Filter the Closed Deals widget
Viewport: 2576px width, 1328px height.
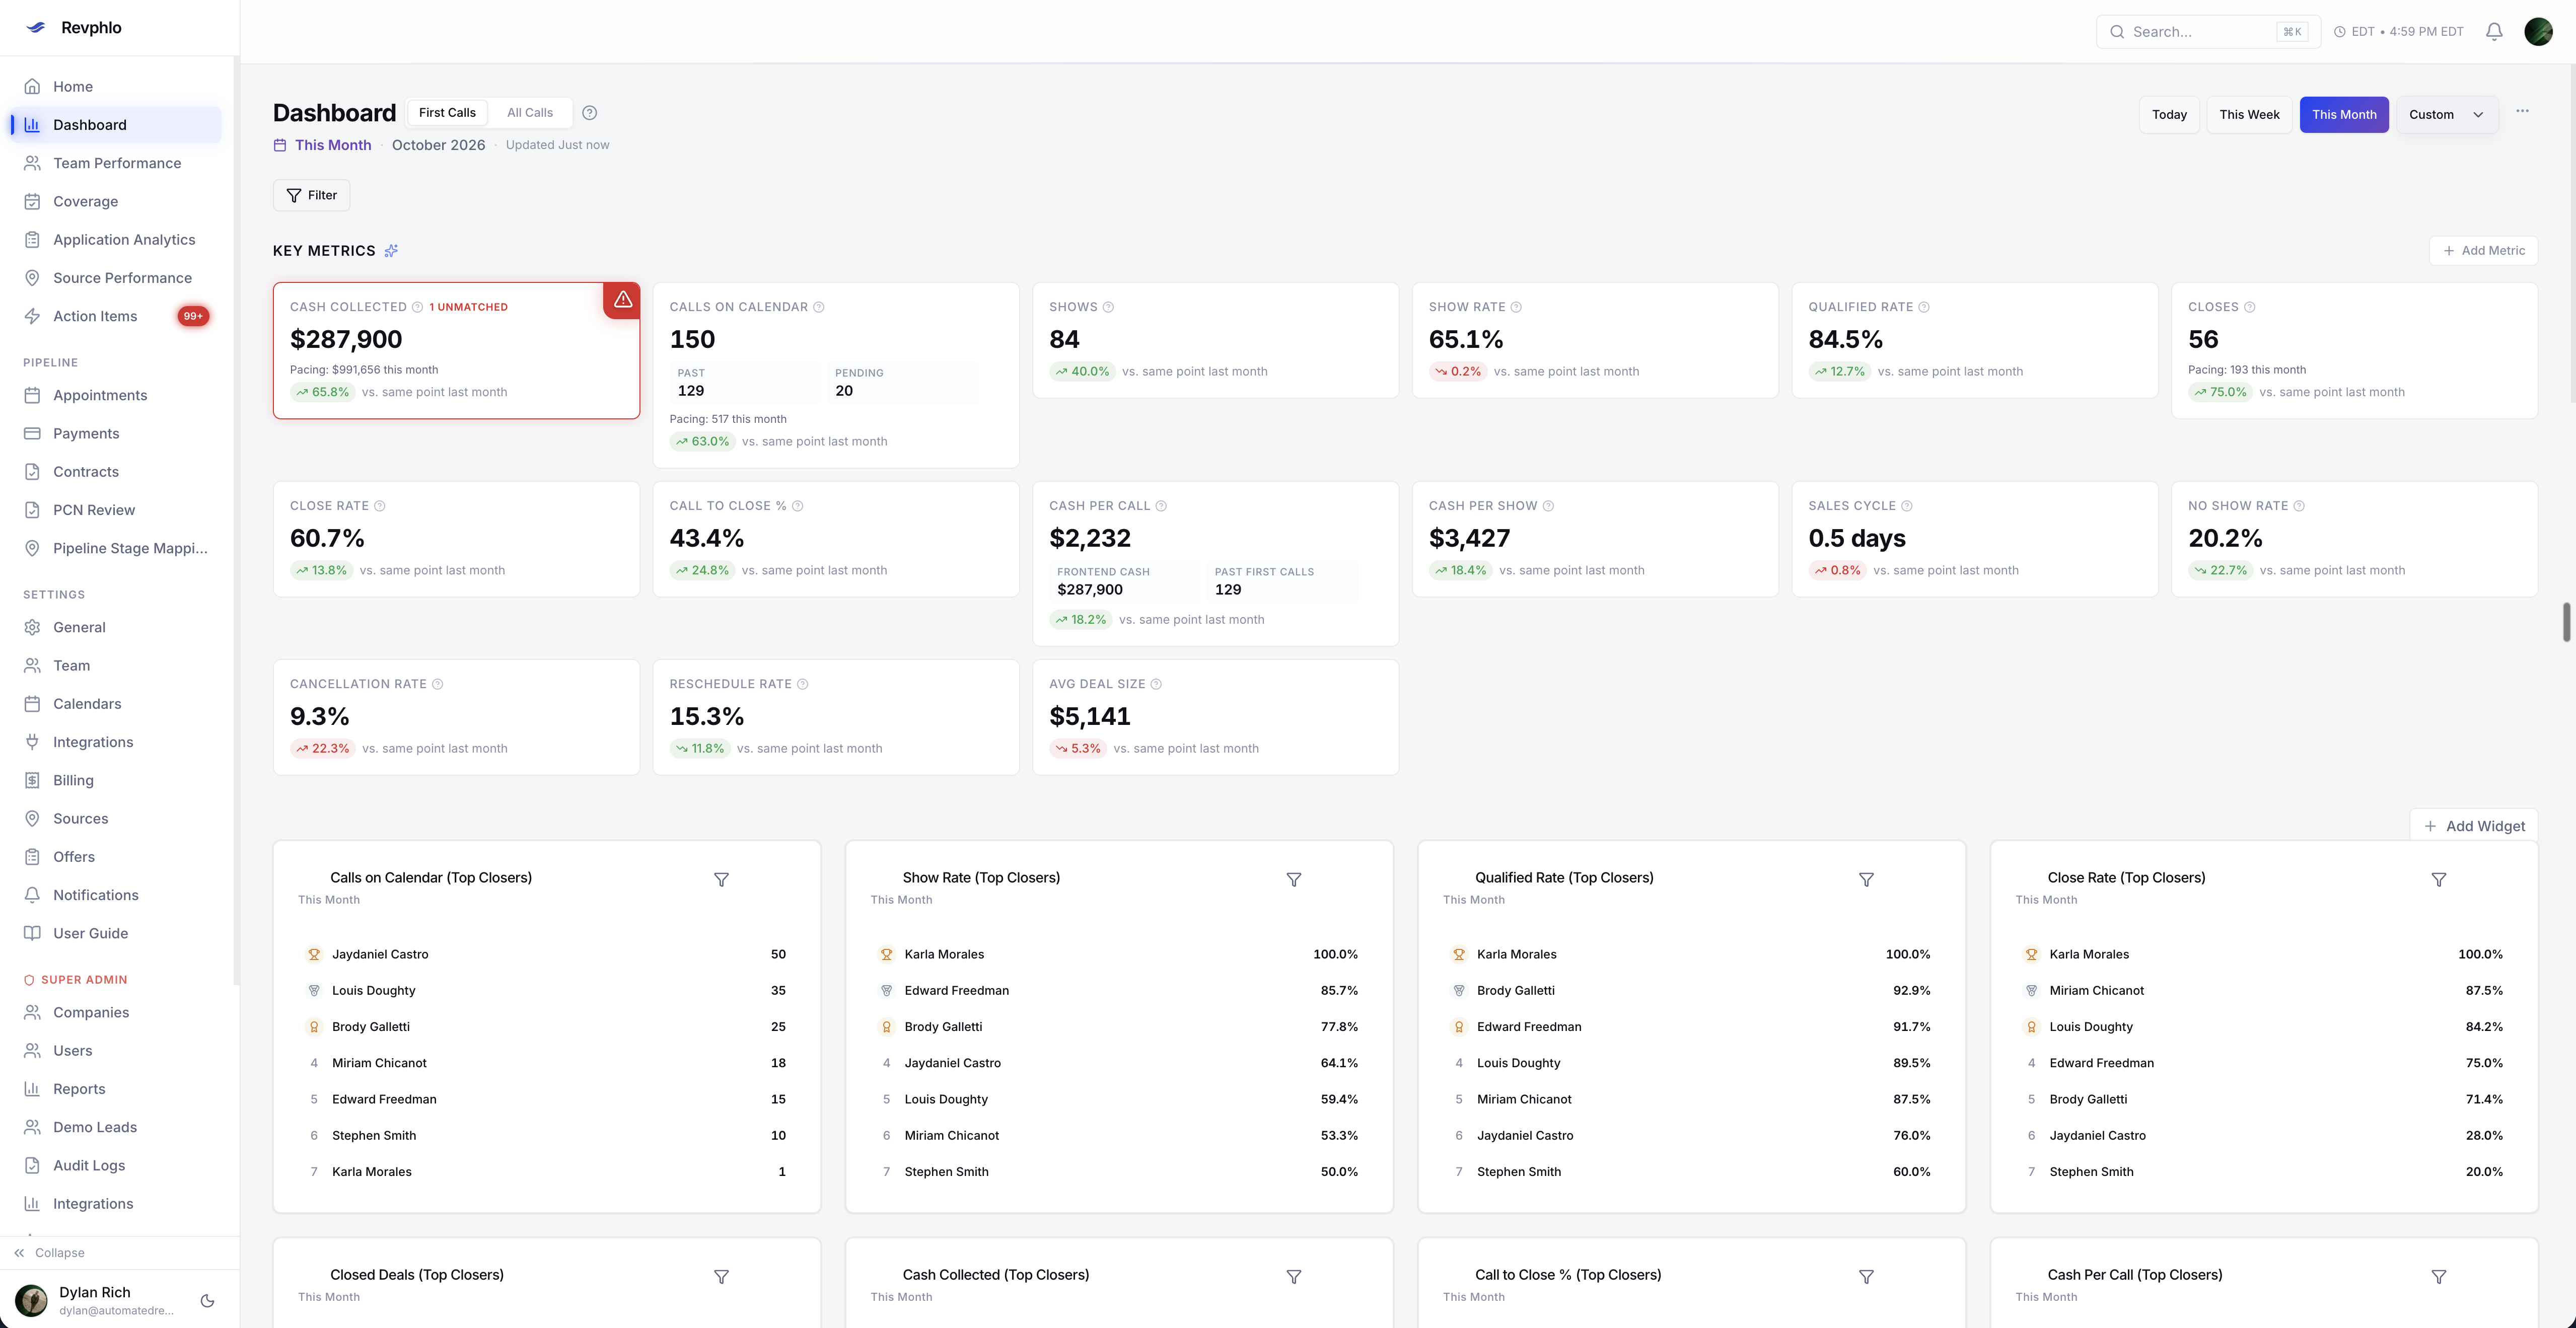coord(721,1277)
